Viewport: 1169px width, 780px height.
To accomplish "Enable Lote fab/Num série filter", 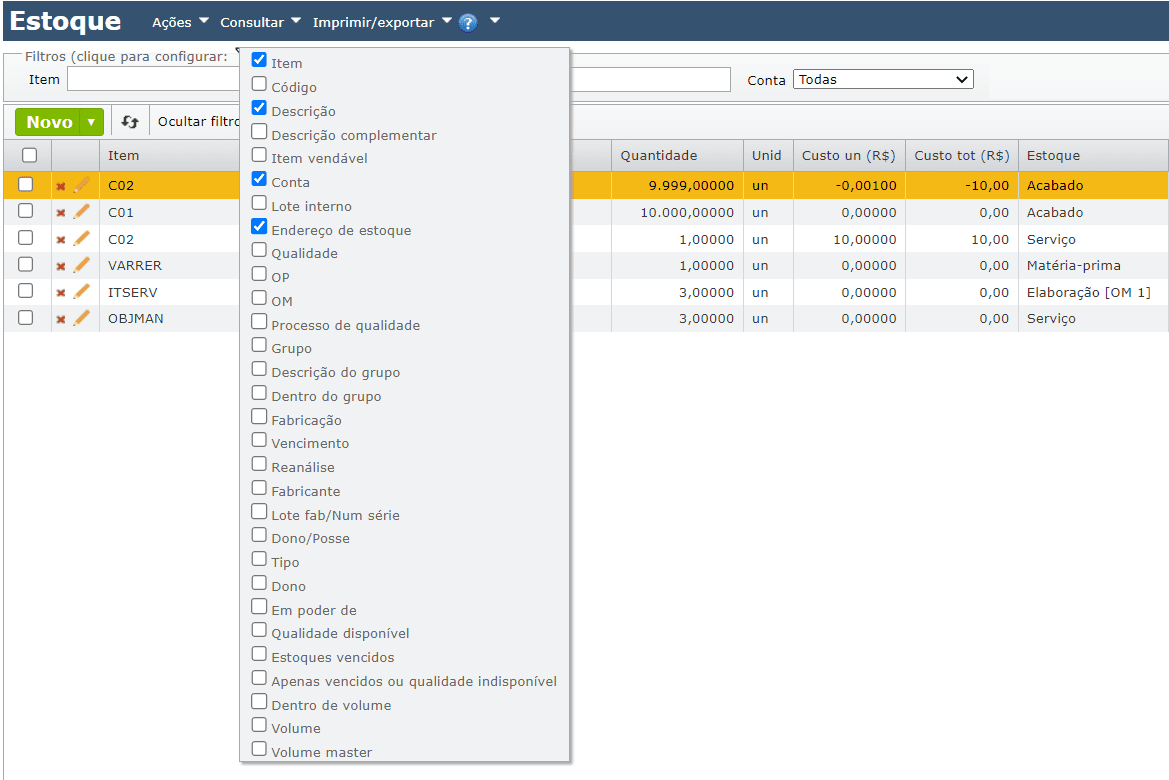I will (259, 511).
